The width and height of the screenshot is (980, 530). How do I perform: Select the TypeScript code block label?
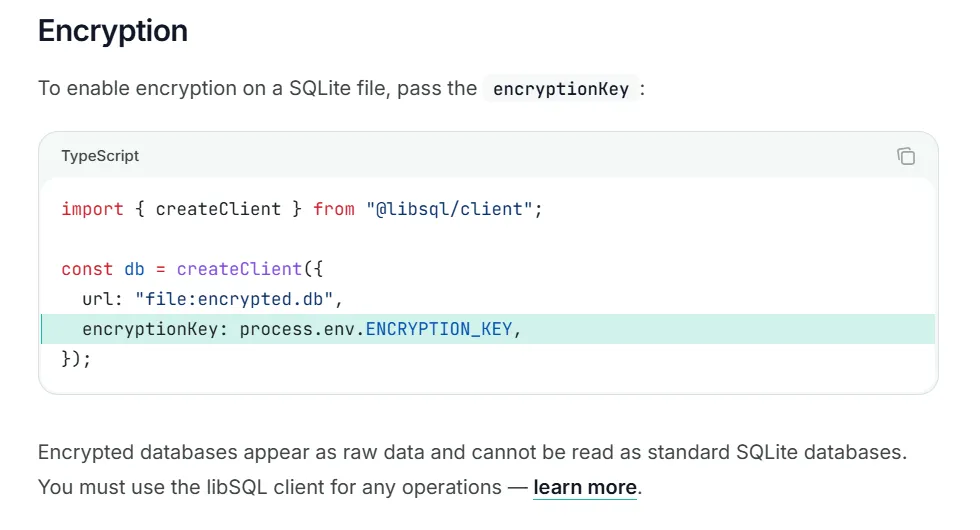pyautogui.click(x=100, y=156)
